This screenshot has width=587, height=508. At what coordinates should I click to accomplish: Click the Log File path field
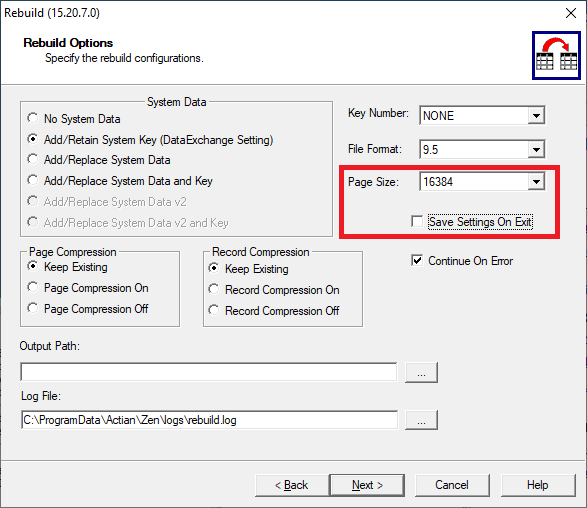[x=209, y=420]
